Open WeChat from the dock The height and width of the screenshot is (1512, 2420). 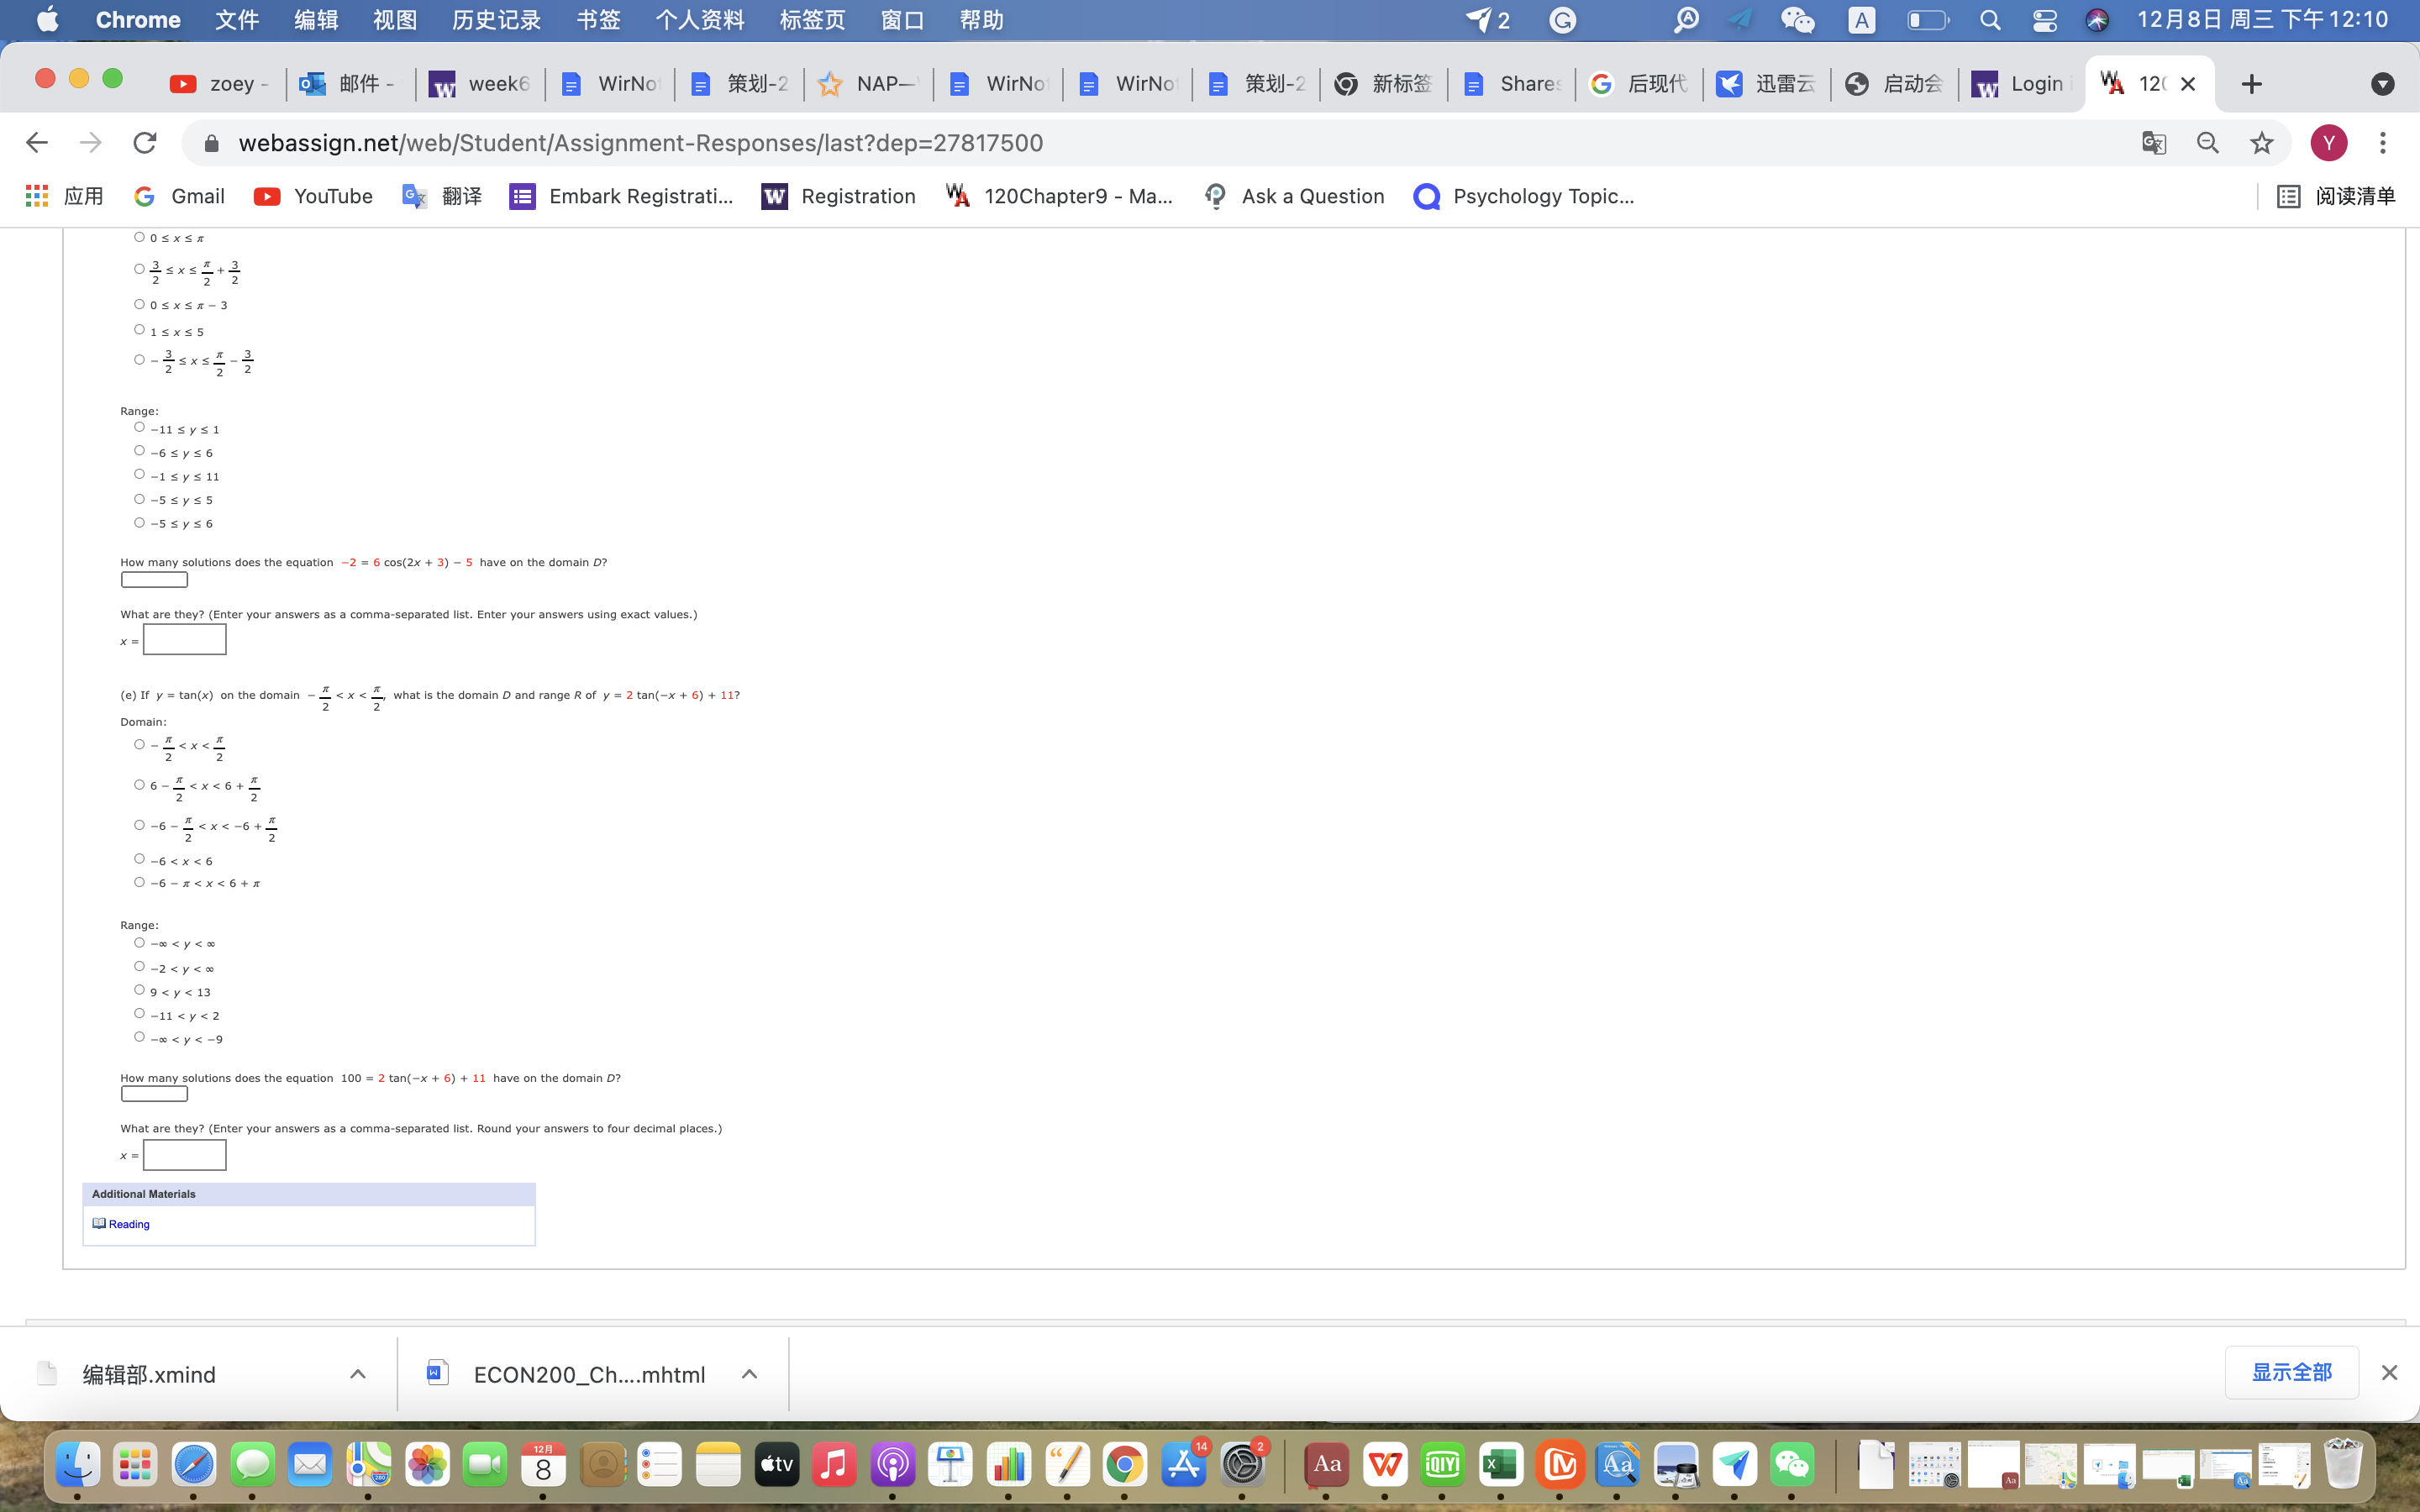coord(1791,1465)
